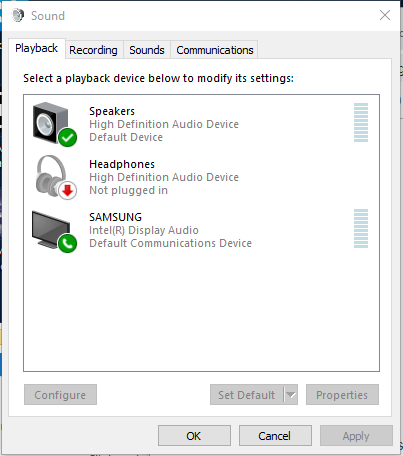403x456 pixels.
Task: Click the Configure button
Action: 60,395
